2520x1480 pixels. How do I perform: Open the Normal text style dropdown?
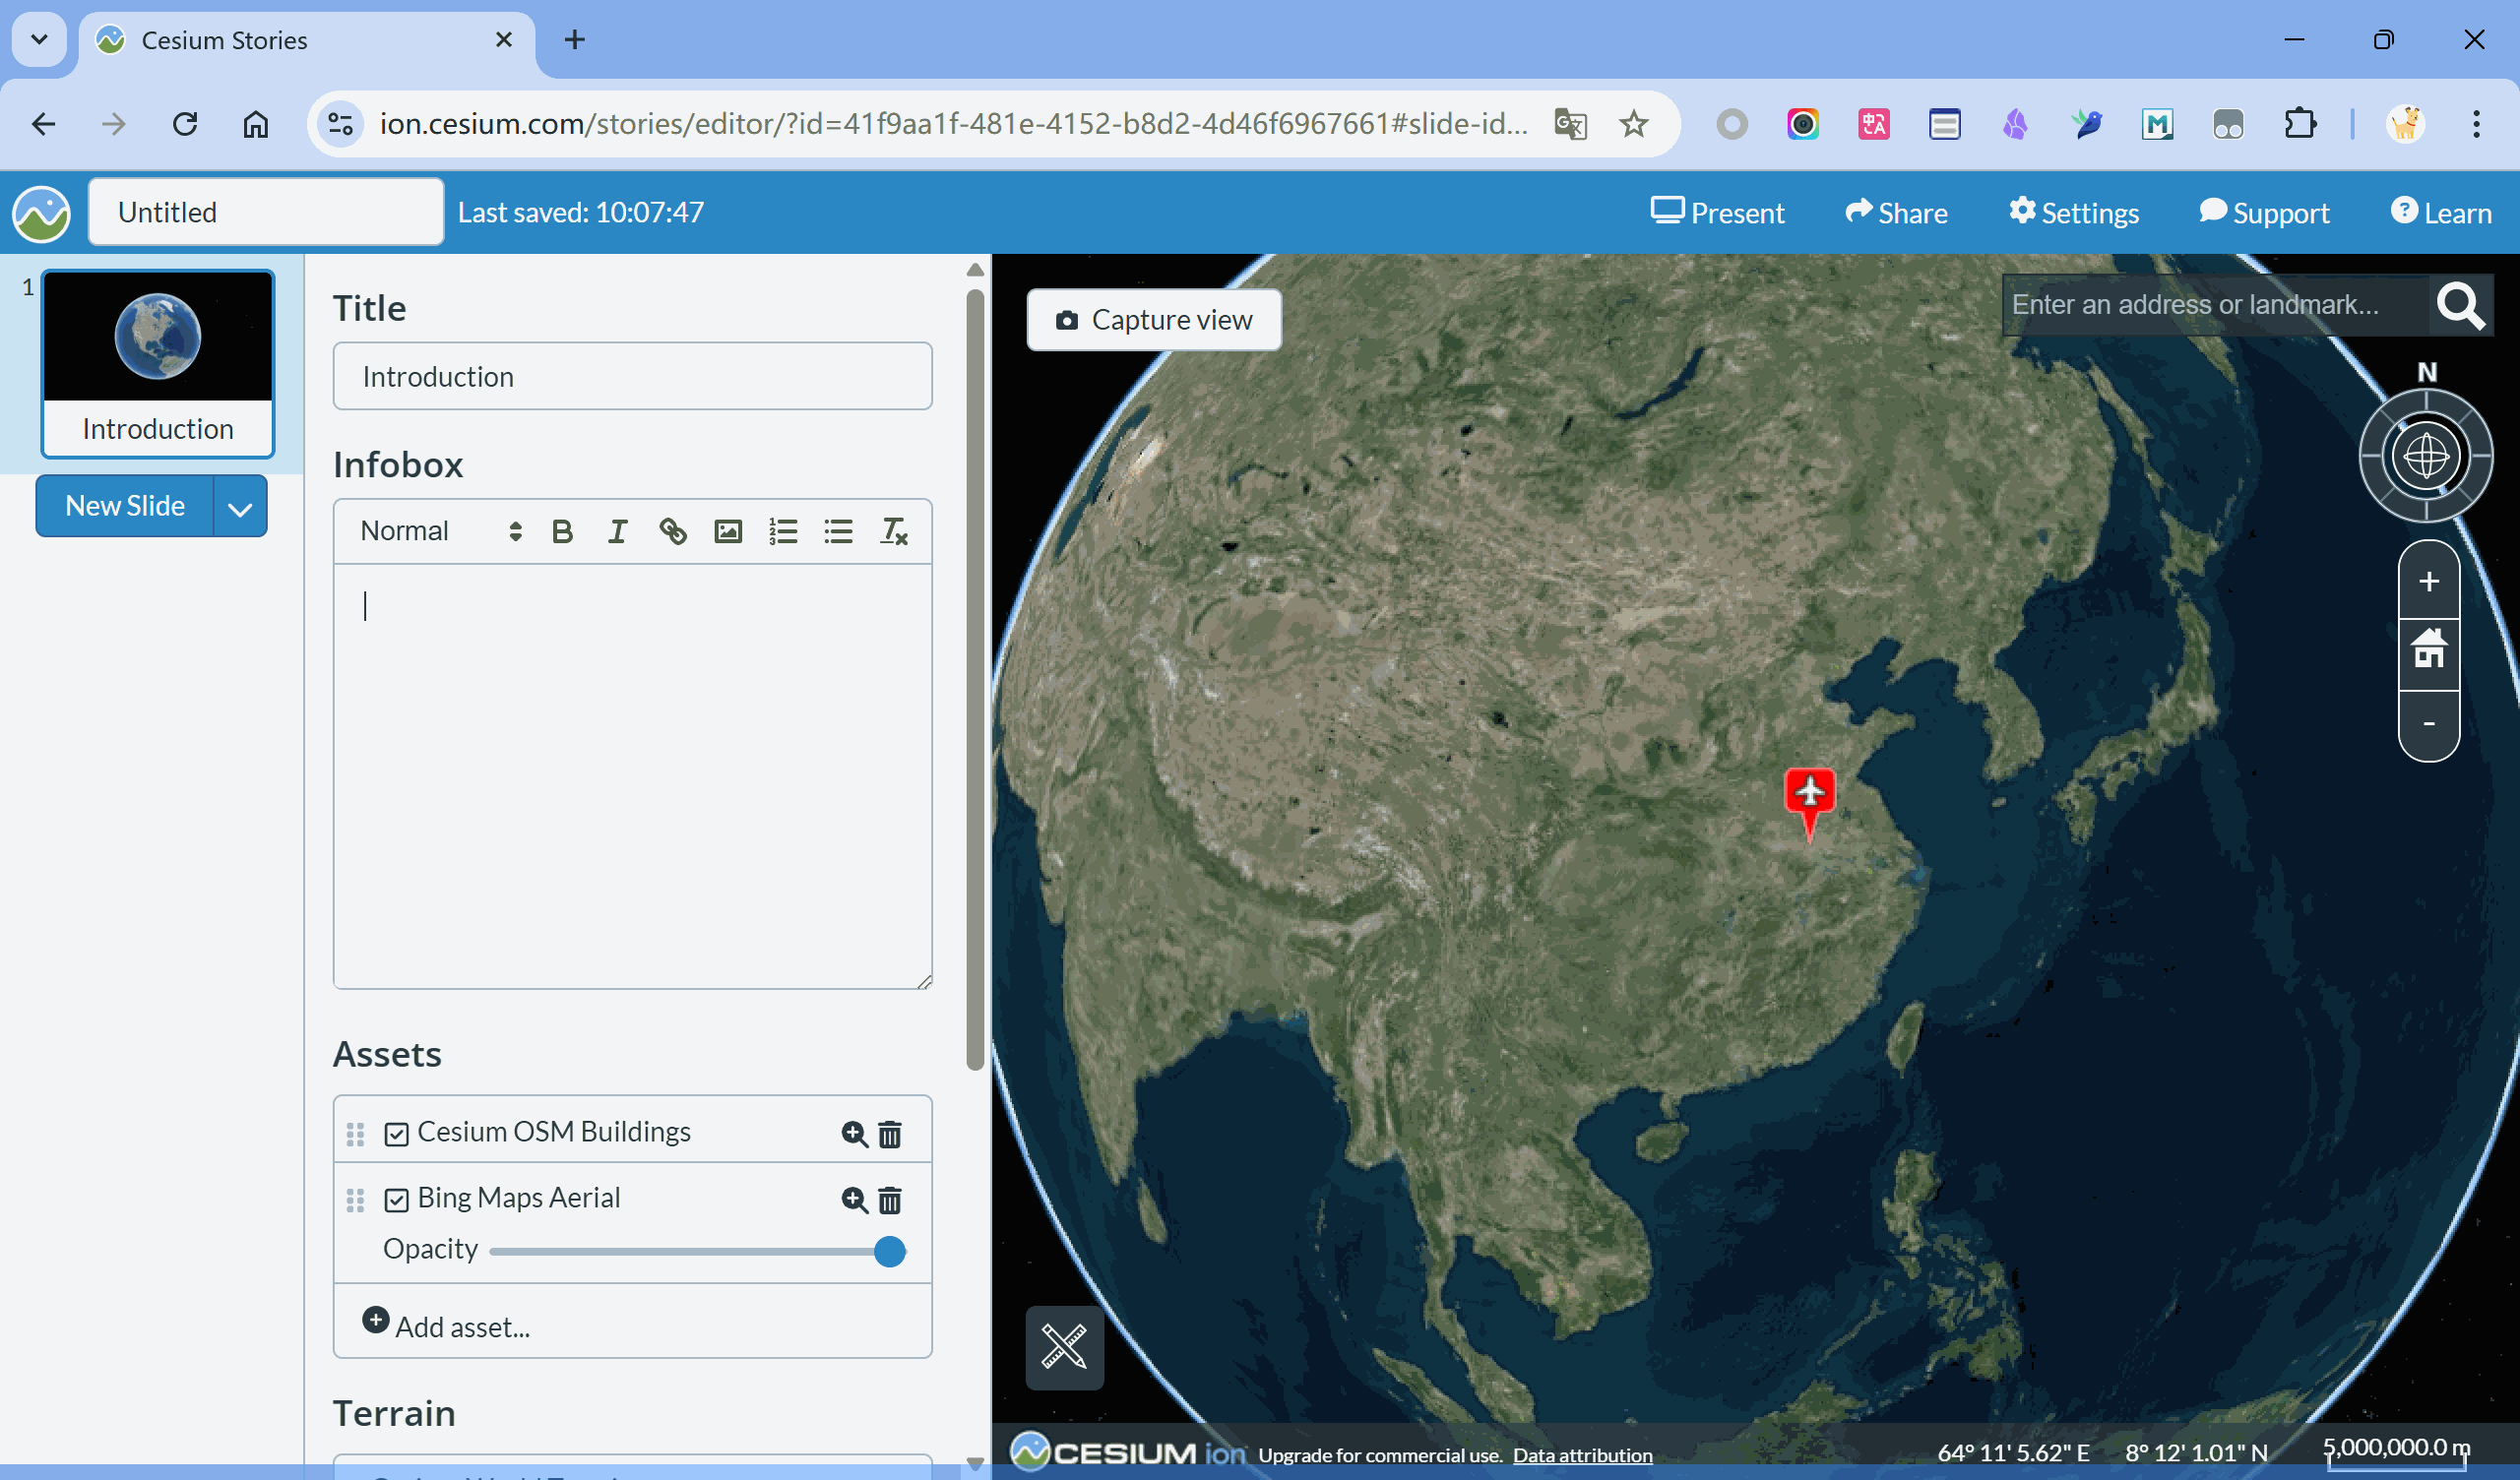point(440,531)
